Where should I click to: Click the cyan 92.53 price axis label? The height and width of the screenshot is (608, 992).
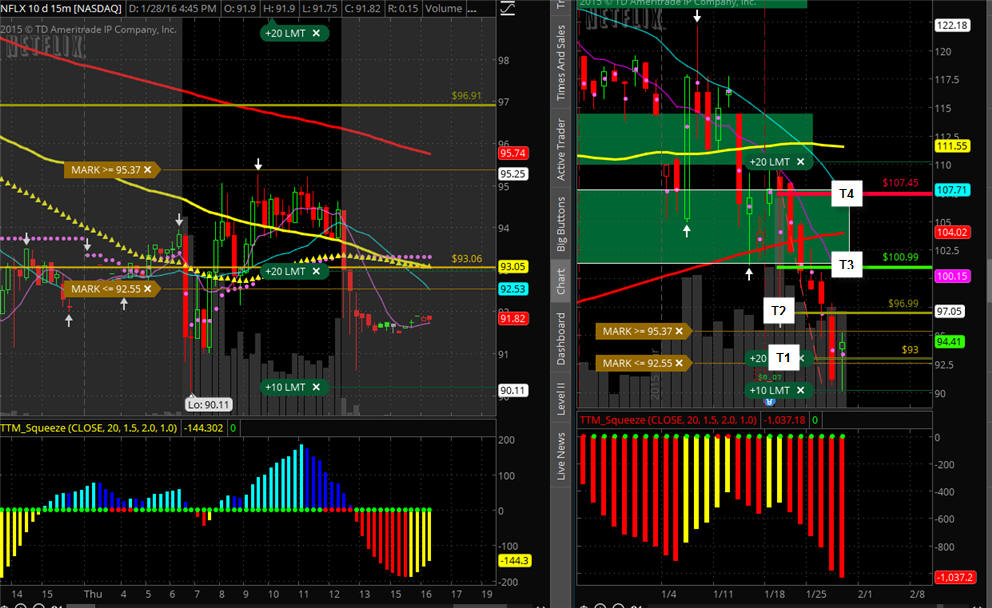click(513, 289)
